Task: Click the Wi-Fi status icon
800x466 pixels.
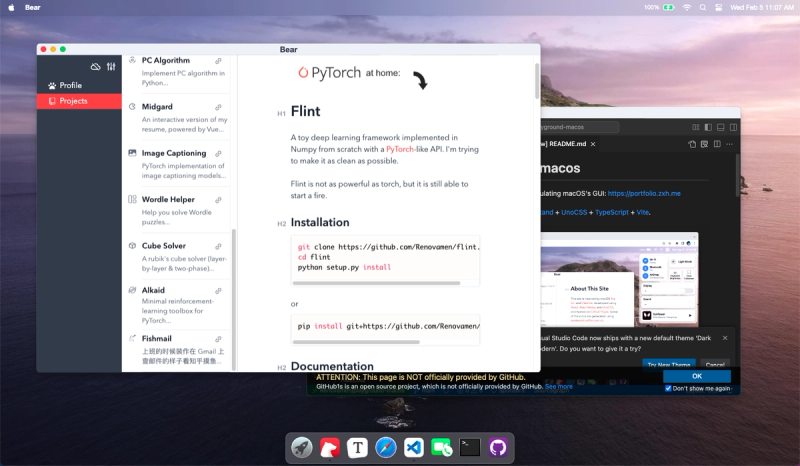Action: tap(687, 7)
